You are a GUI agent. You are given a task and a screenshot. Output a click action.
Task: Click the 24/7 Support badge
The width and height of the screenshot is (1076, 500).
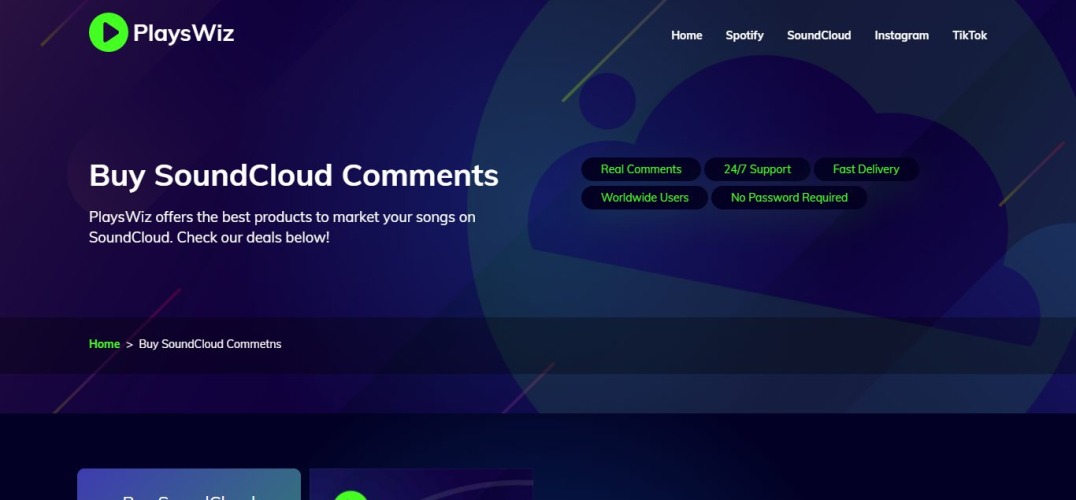click(x=757, y=169)
